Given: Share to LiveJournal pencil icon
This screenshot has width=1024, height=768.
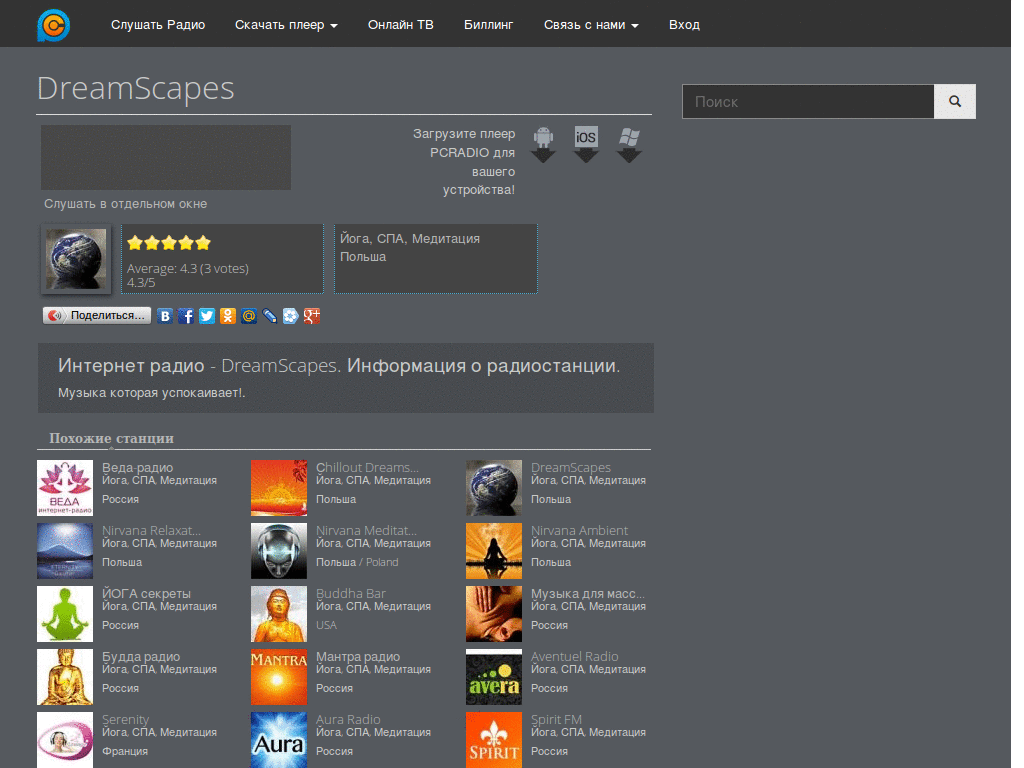Looking at the screenshot, I should click(x=270, y=316).
